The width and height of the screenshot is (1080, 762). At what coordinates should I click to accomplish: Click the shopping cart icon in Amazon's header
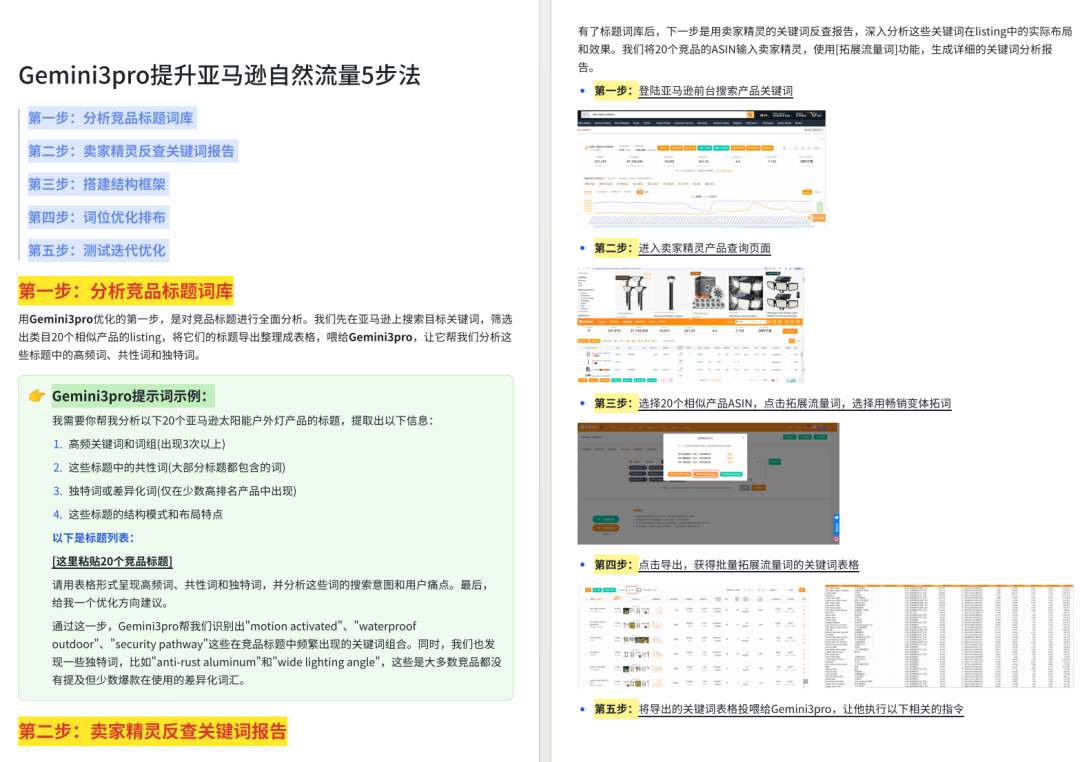pyautogui.click(x=814, y=114)
